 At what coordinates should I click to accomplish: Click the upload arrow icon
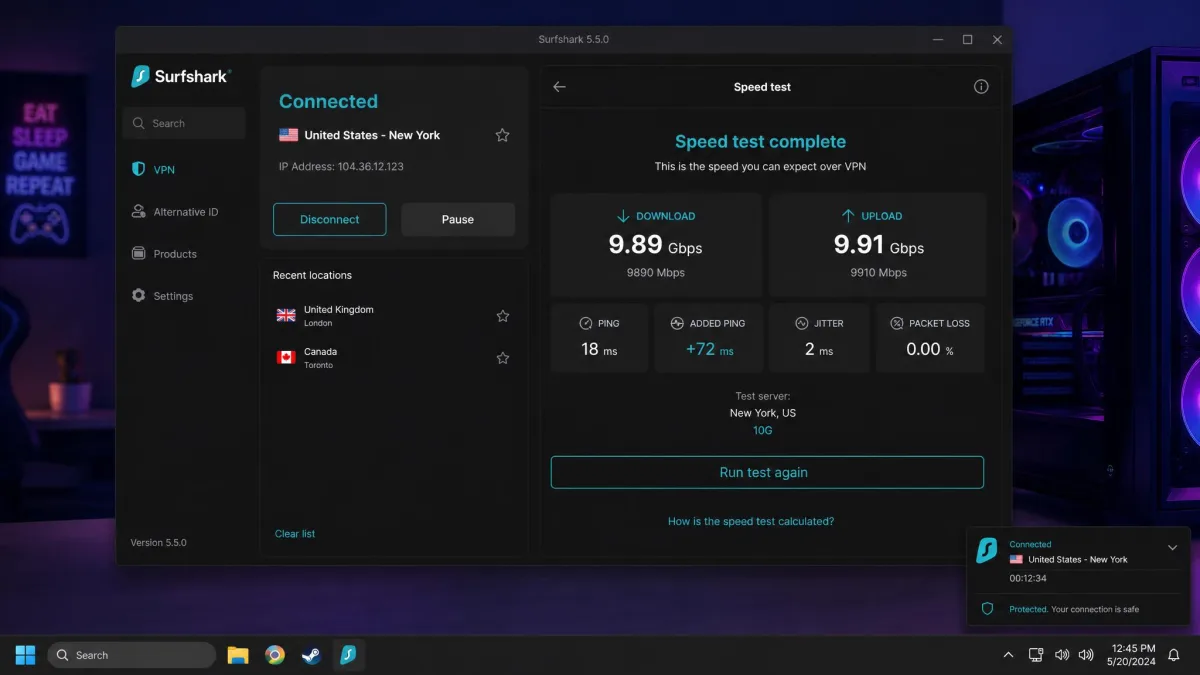coord(848,216)
